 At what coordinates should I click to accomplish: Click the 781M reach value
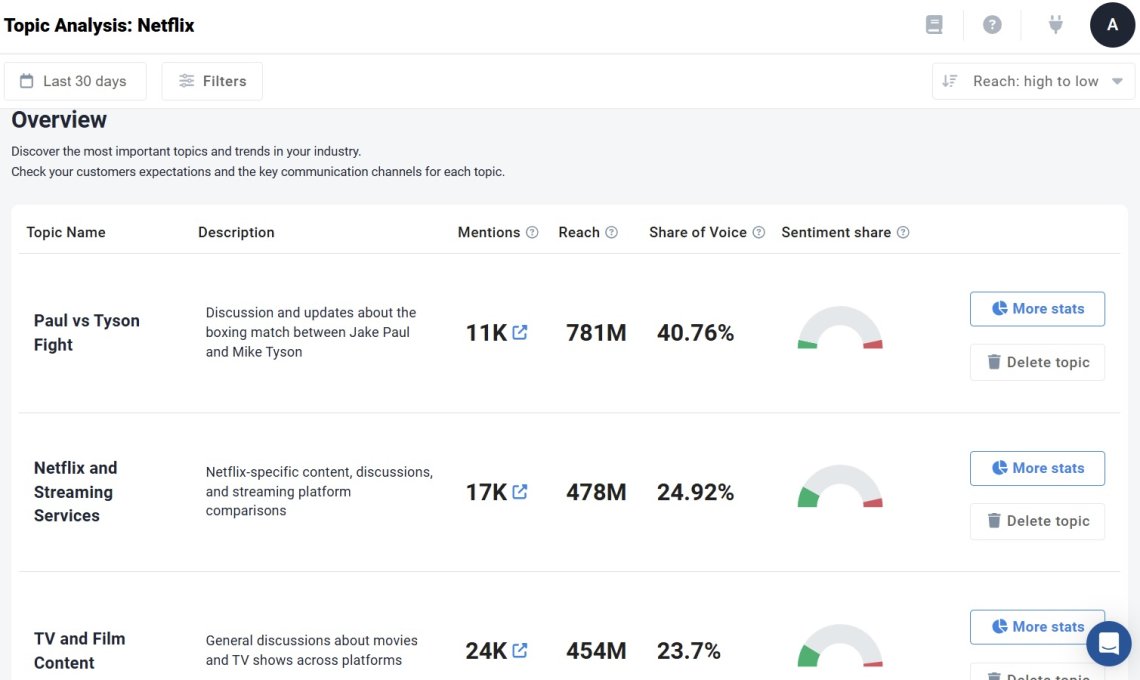[x=596, y=332]
